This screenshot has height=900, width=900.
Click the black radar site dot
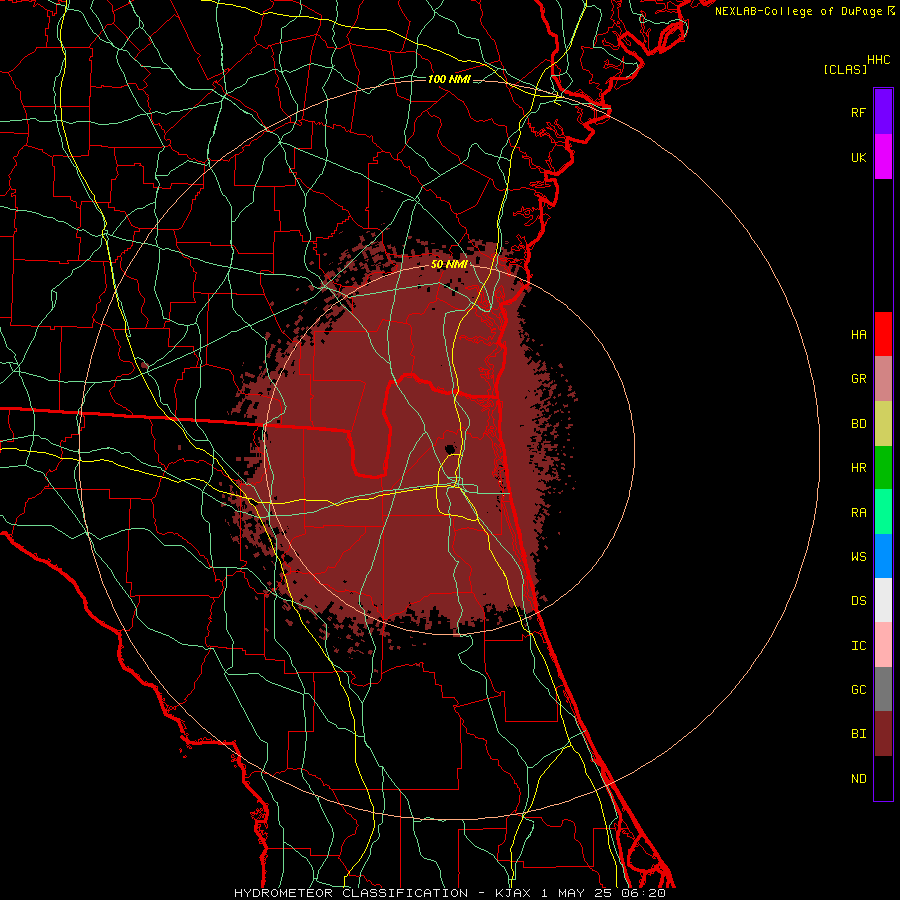(449, 448)
